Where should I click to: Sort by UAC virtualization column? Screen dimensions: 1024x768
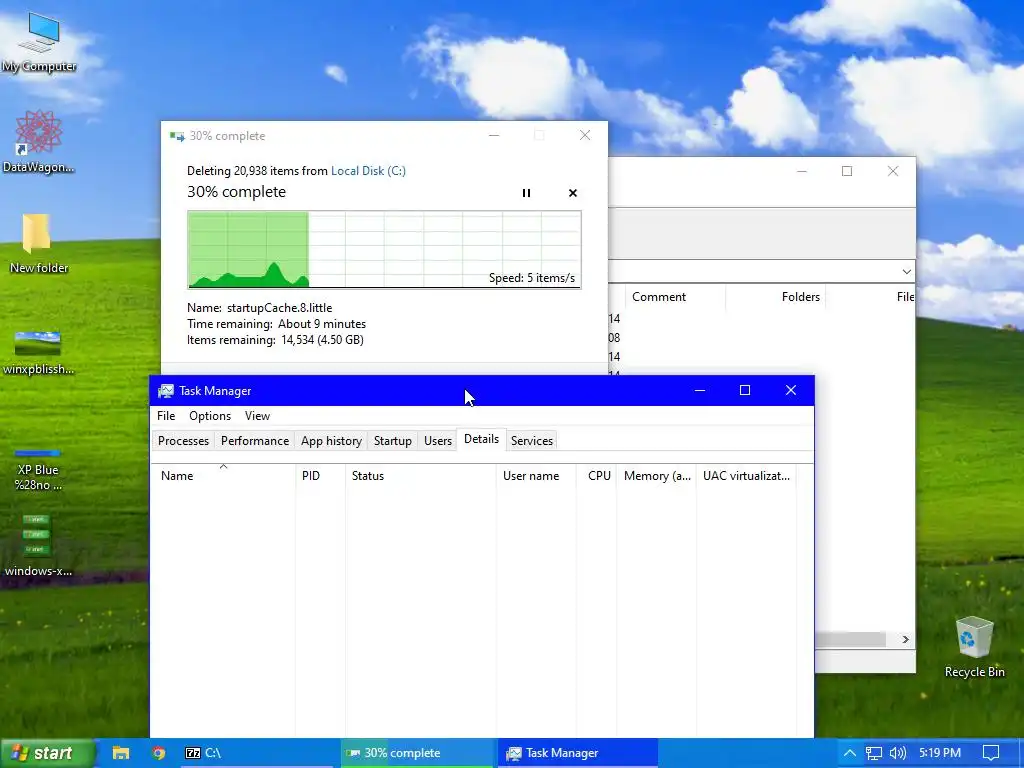(x=746, y=475)
